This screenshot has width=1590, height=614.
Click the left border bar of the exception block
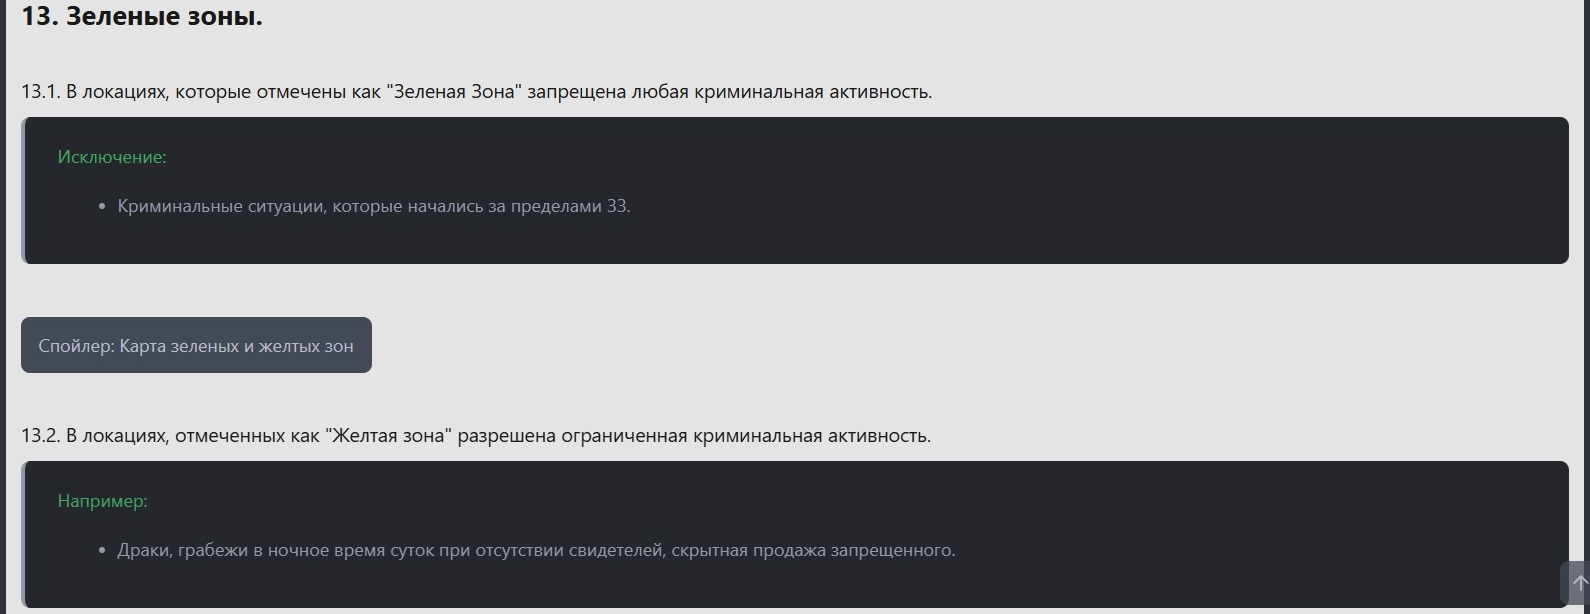23,190
